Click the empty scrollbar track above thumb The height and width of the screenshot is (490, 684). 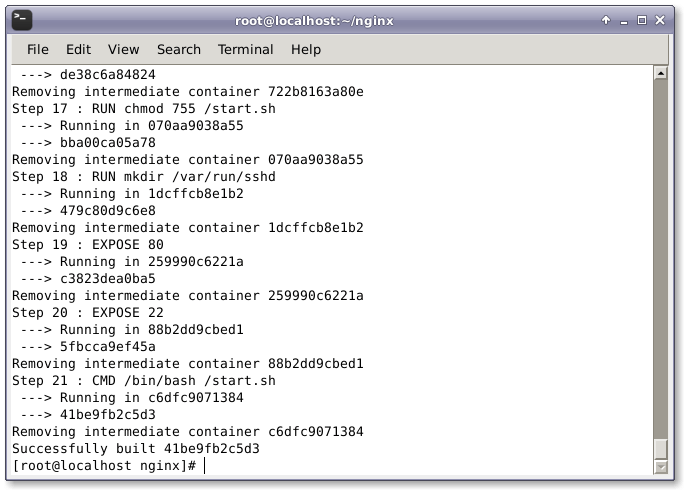(x=660, y=250)
